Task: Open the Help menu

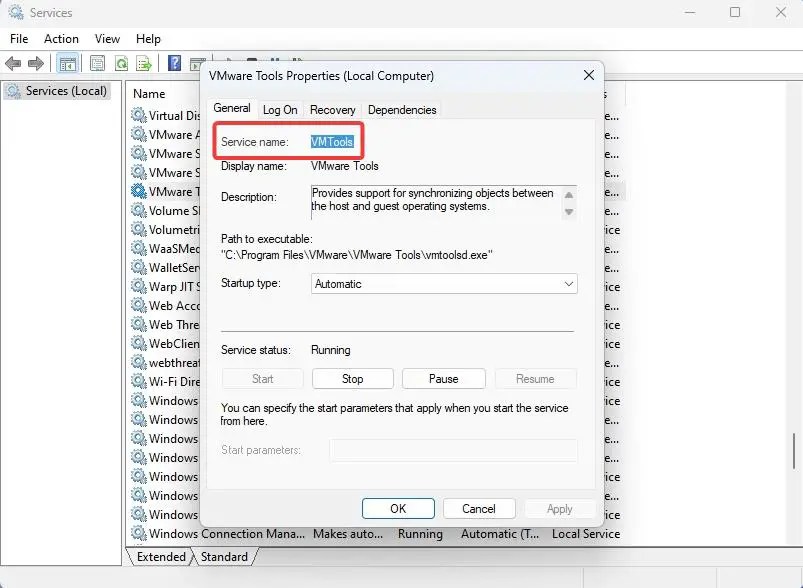Action: click(x=148, y=39)
